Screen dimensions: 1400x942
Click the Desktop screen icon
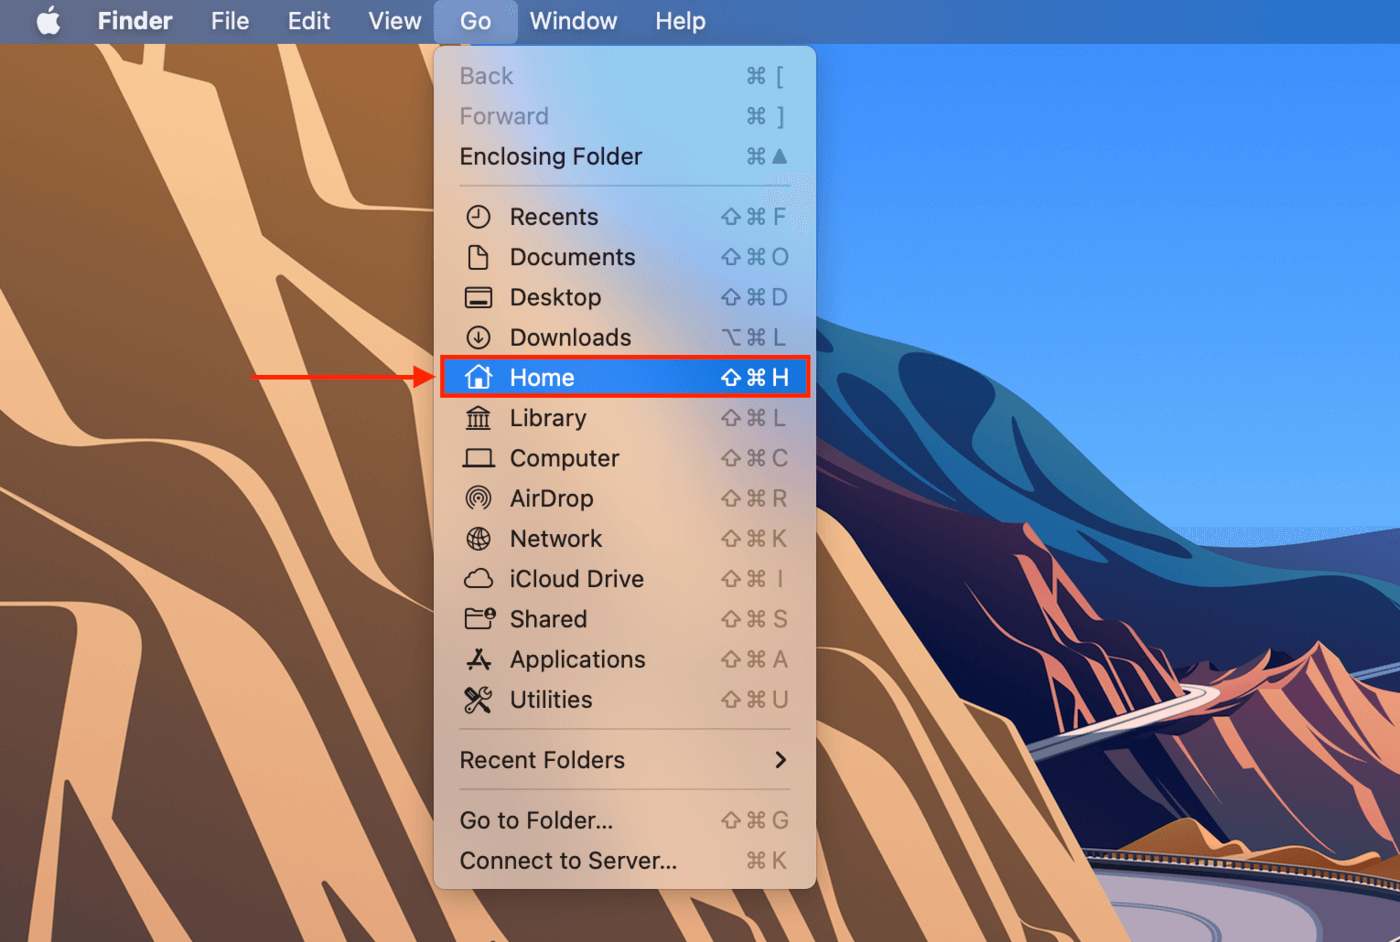479,297
